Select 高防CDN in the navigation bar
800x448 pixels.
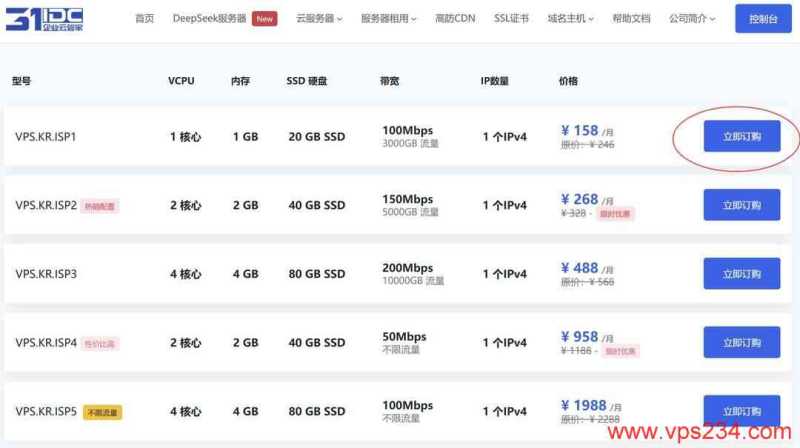(x=456, y=18)
